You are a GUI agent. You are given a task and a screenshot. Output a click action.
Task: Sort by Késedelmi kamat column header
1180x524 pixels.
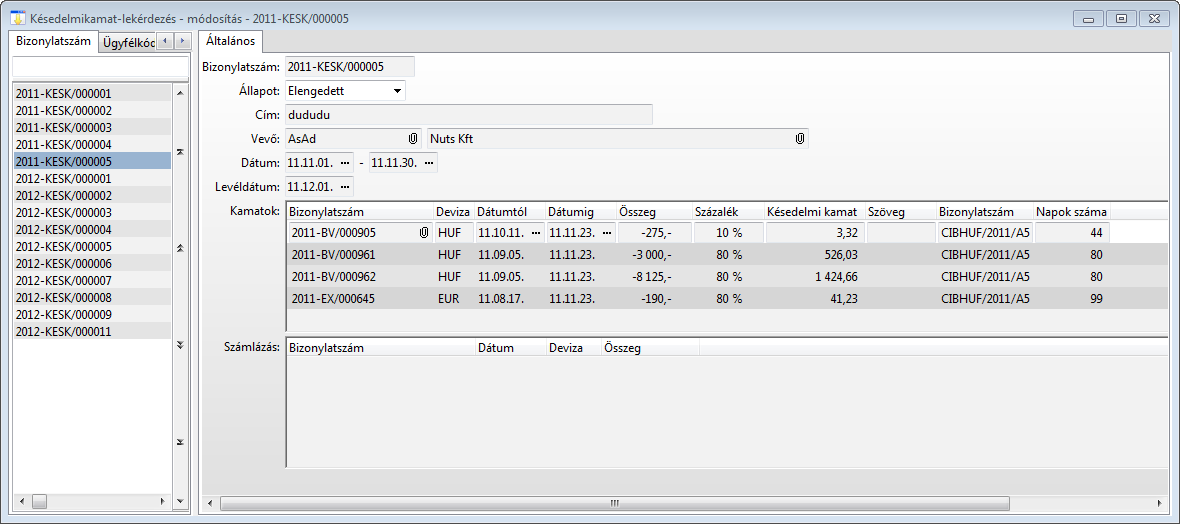tap(813, 212)
